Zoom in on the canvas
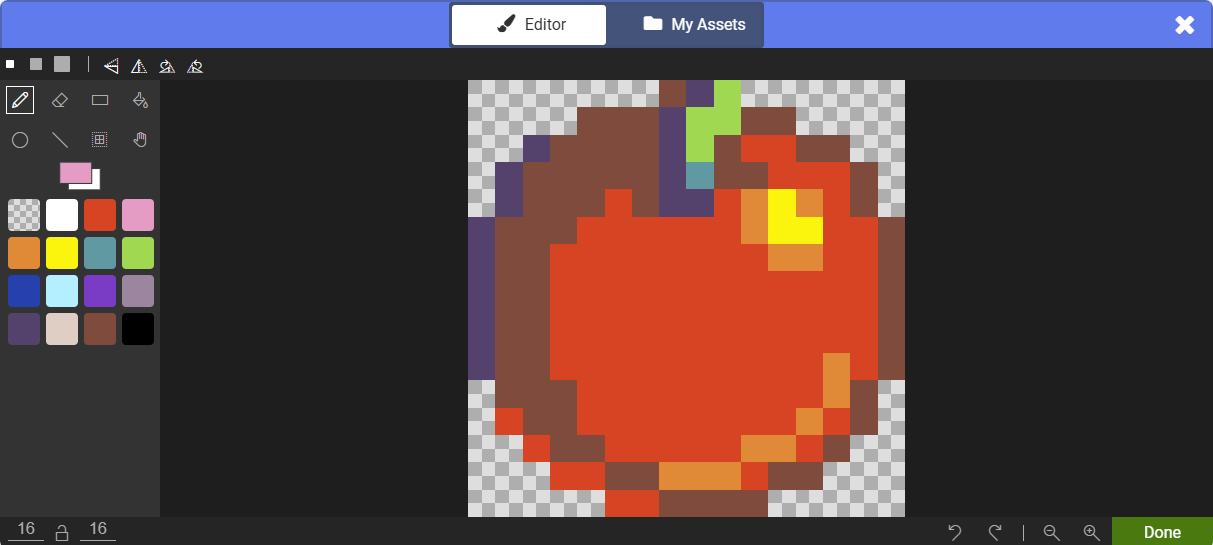The height and width of the screenshot is (545, 1213). coord(1091,532)
